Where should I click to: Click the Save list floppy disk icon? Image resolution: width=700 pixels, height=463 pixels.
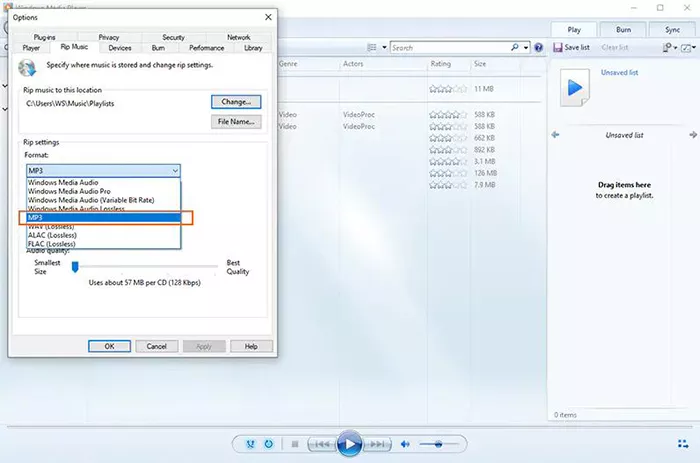click(x=558, y=47)
